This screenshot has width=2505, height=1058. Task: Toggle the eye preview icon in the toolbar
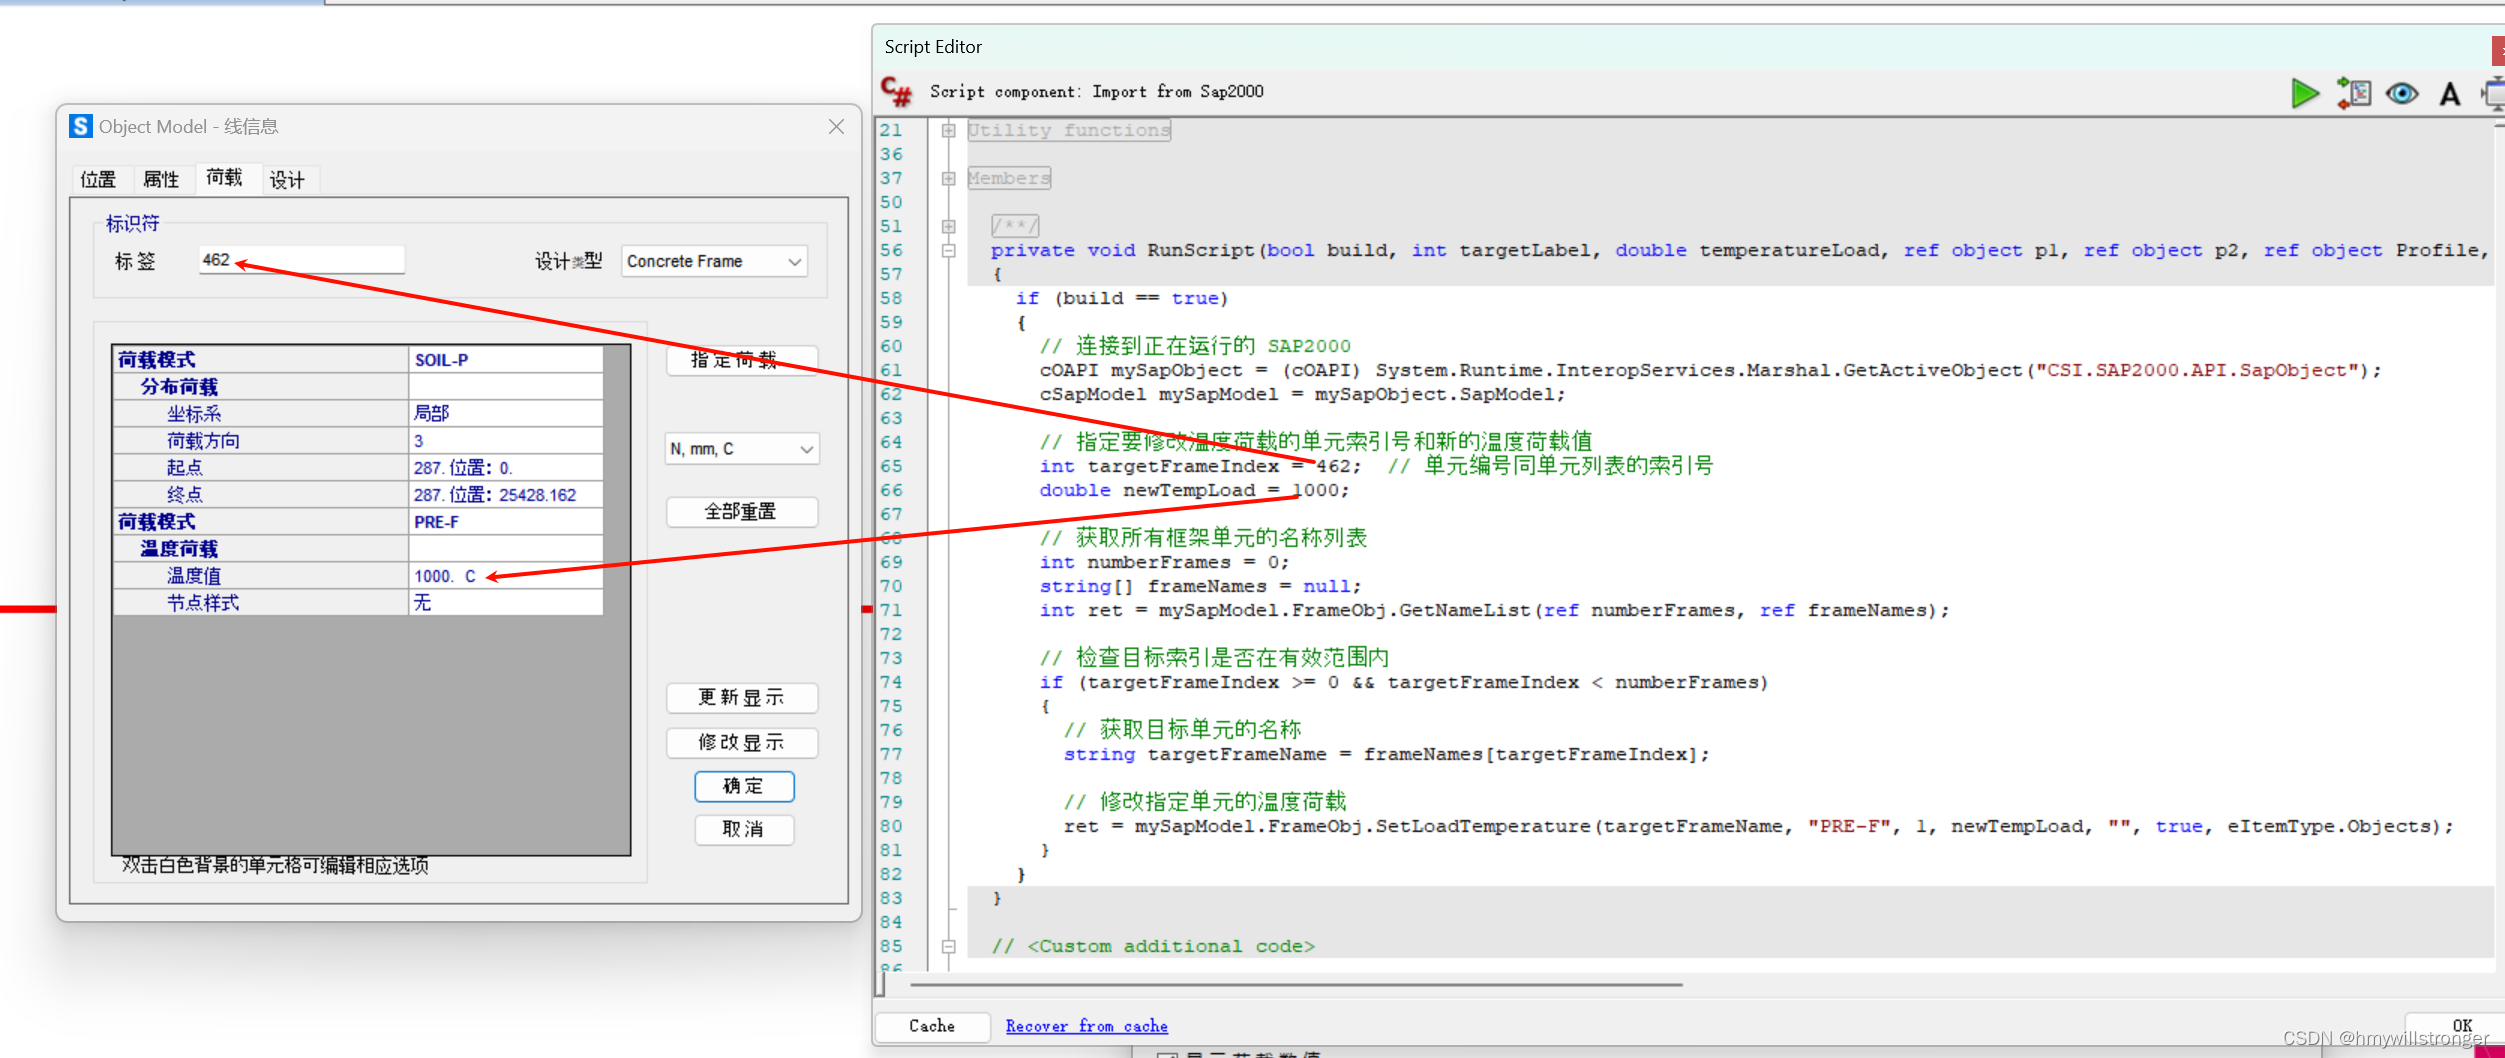[x=2402, y=92]
